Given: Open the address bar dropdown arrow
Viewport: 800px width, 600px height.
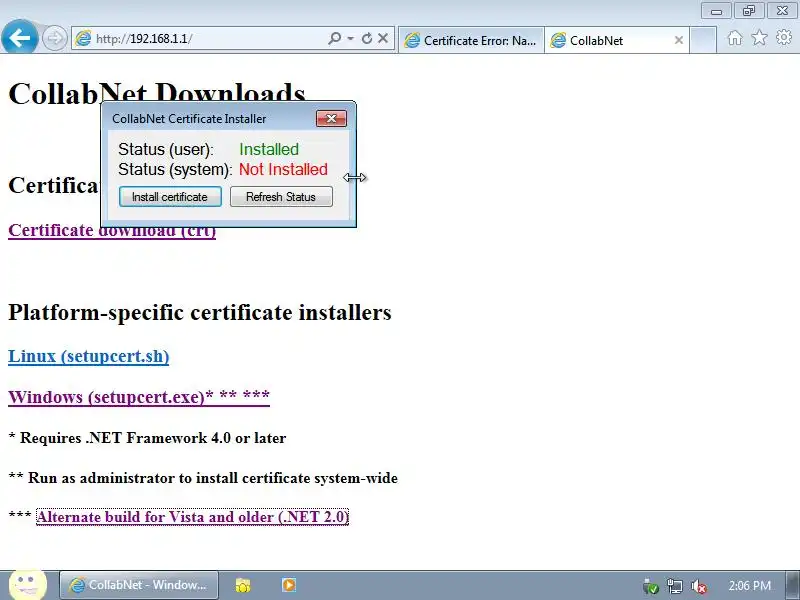Looking at the screenshot, I should 351,38.
